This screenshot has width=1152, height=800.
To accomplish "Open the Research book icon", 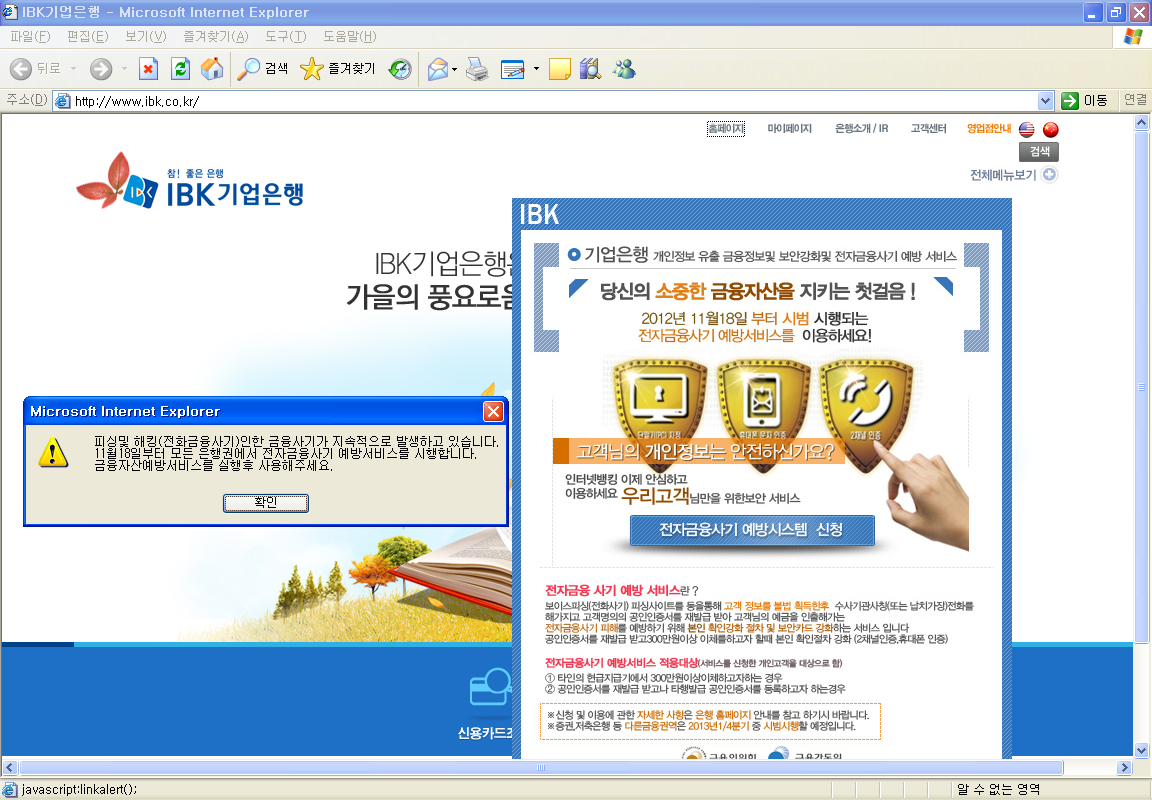I will coord(591,69).
